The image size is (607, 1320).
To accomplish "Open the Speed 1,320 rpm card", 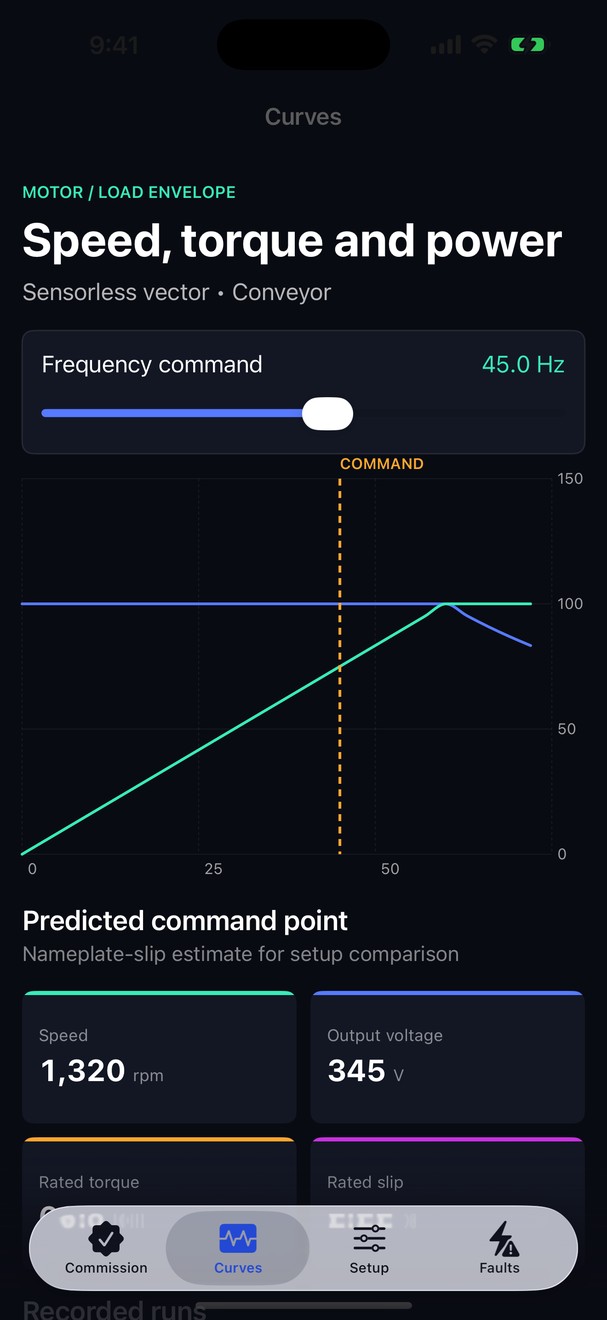I will click(159, 1057).
